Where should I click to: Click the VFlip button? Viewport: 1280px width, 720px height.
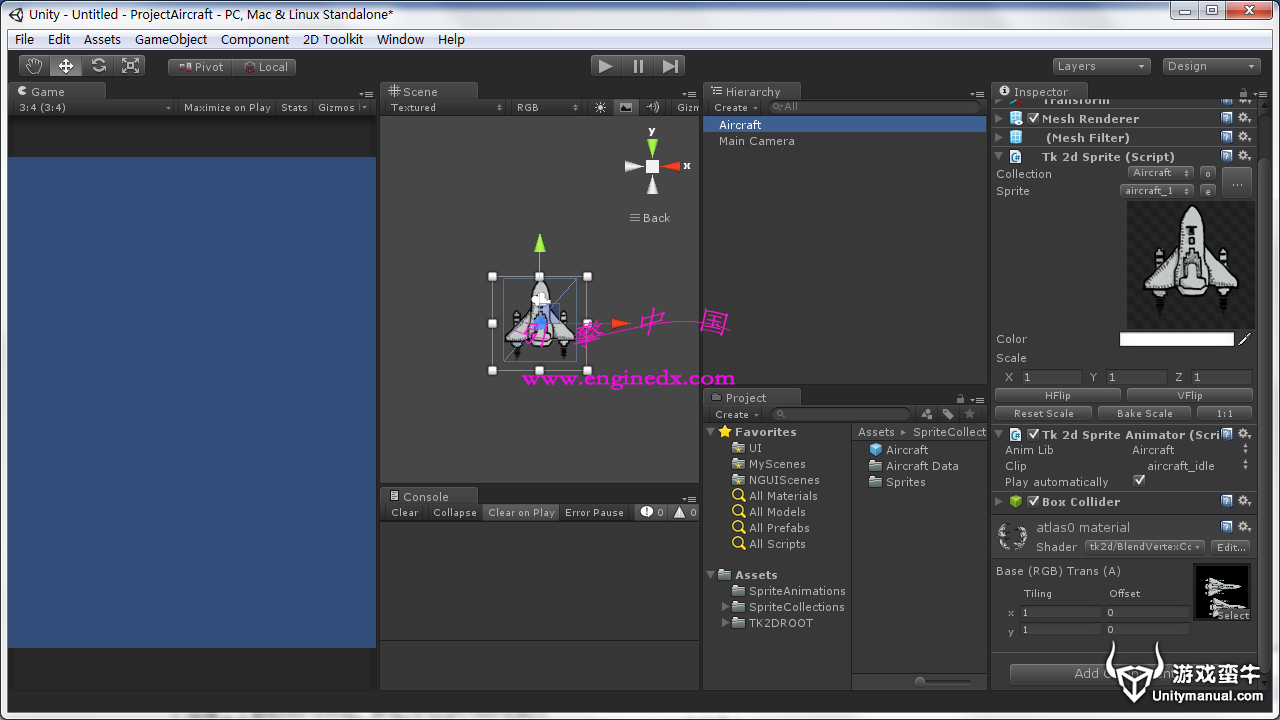coord(1190,395)
